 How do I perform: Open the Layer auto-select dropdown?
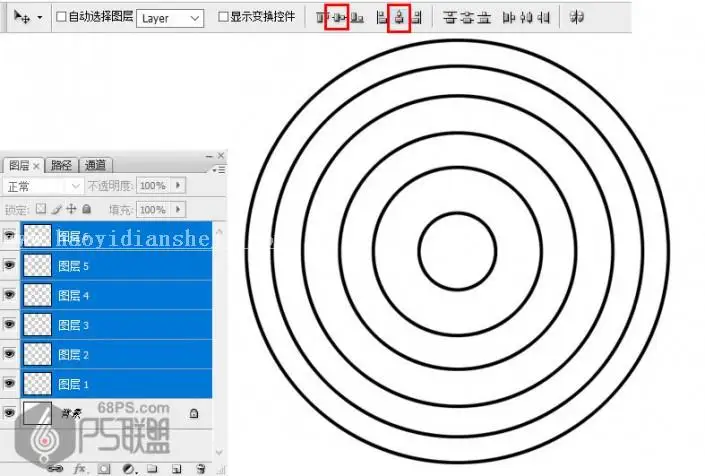tap(170, 18)
